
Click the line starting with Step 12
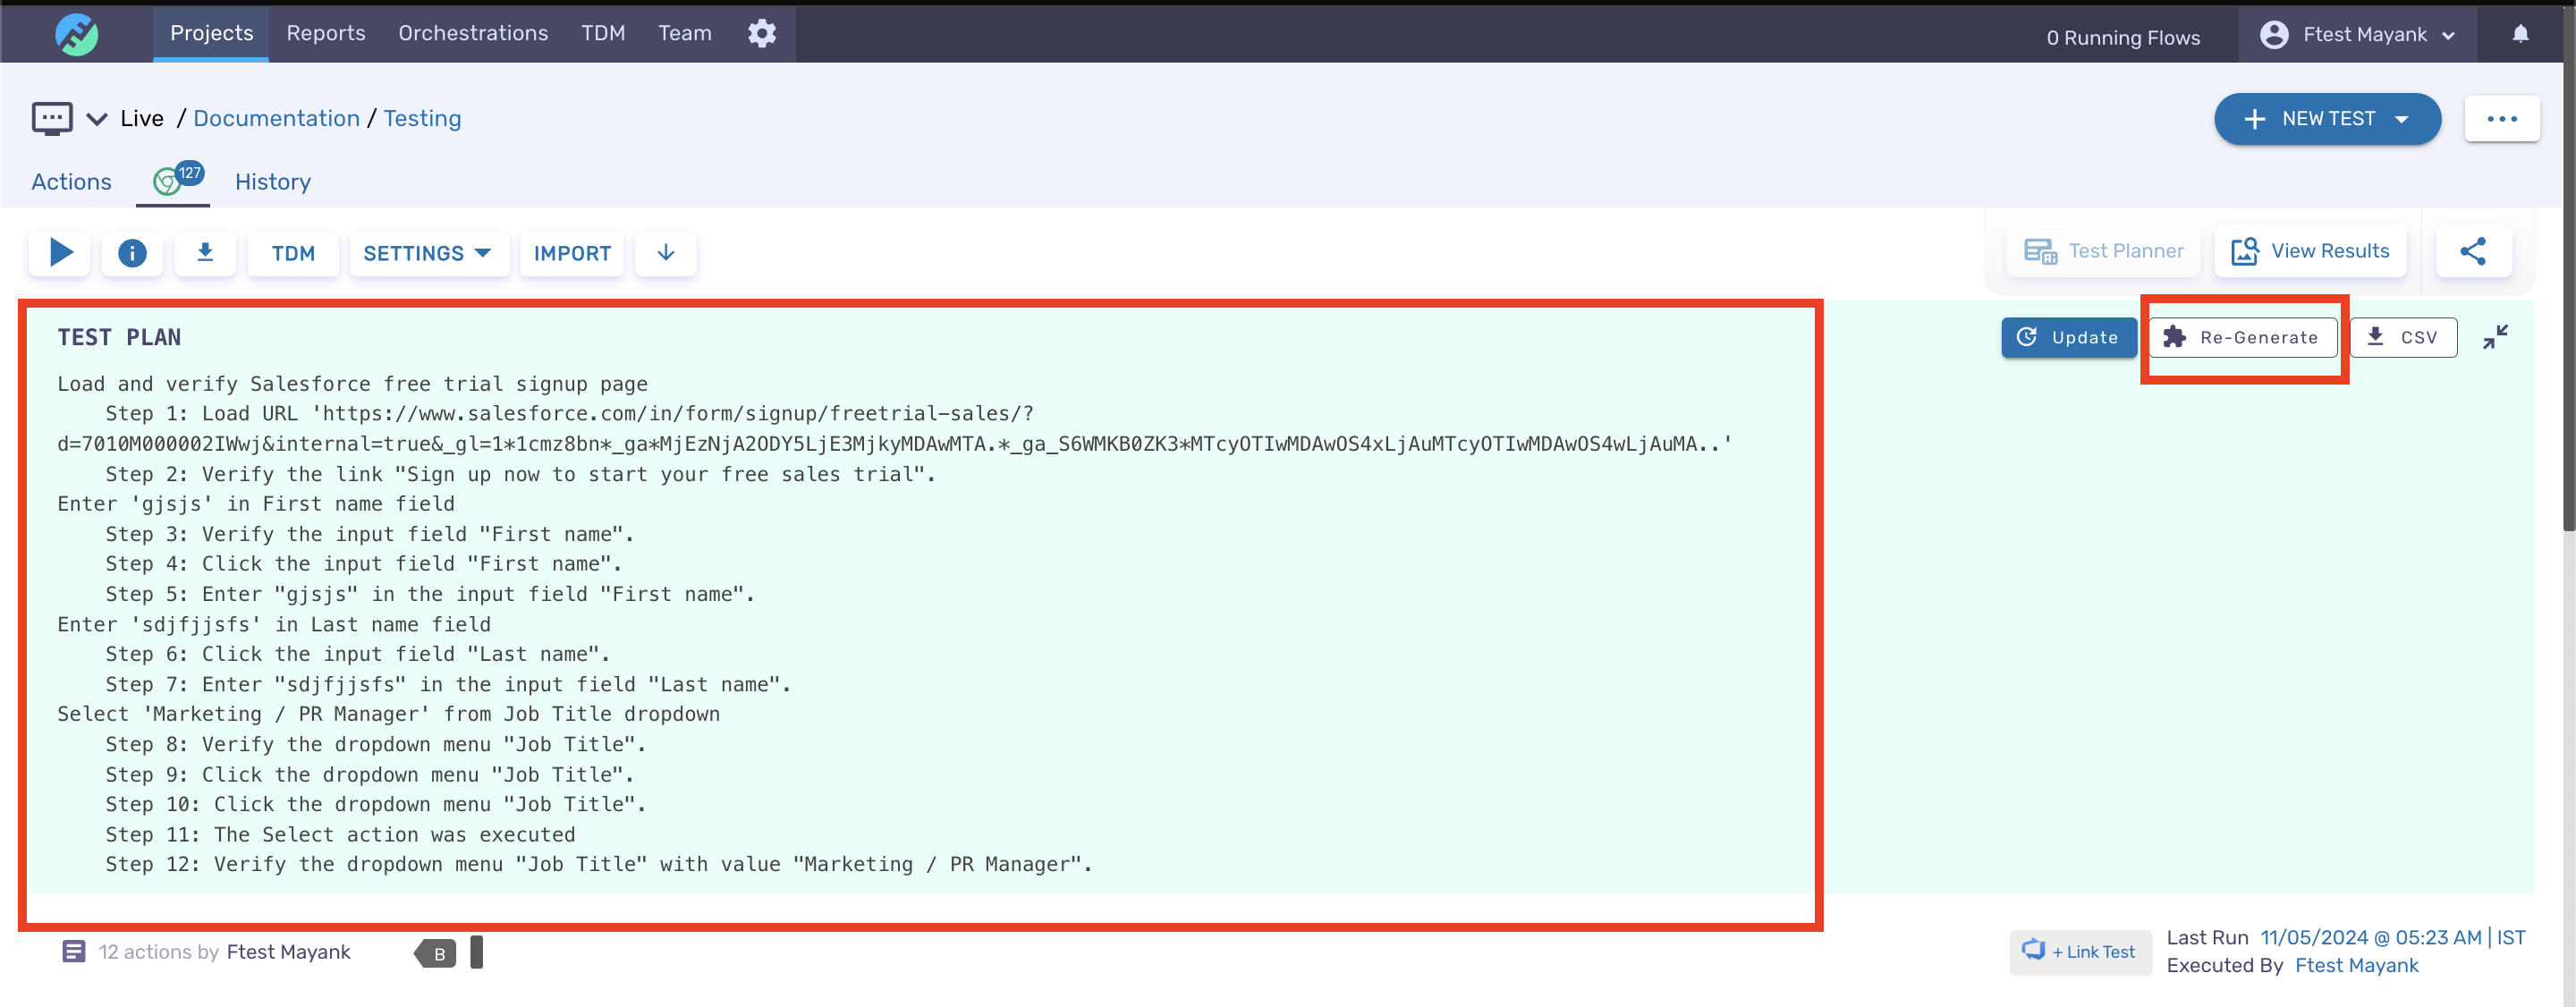599,864
